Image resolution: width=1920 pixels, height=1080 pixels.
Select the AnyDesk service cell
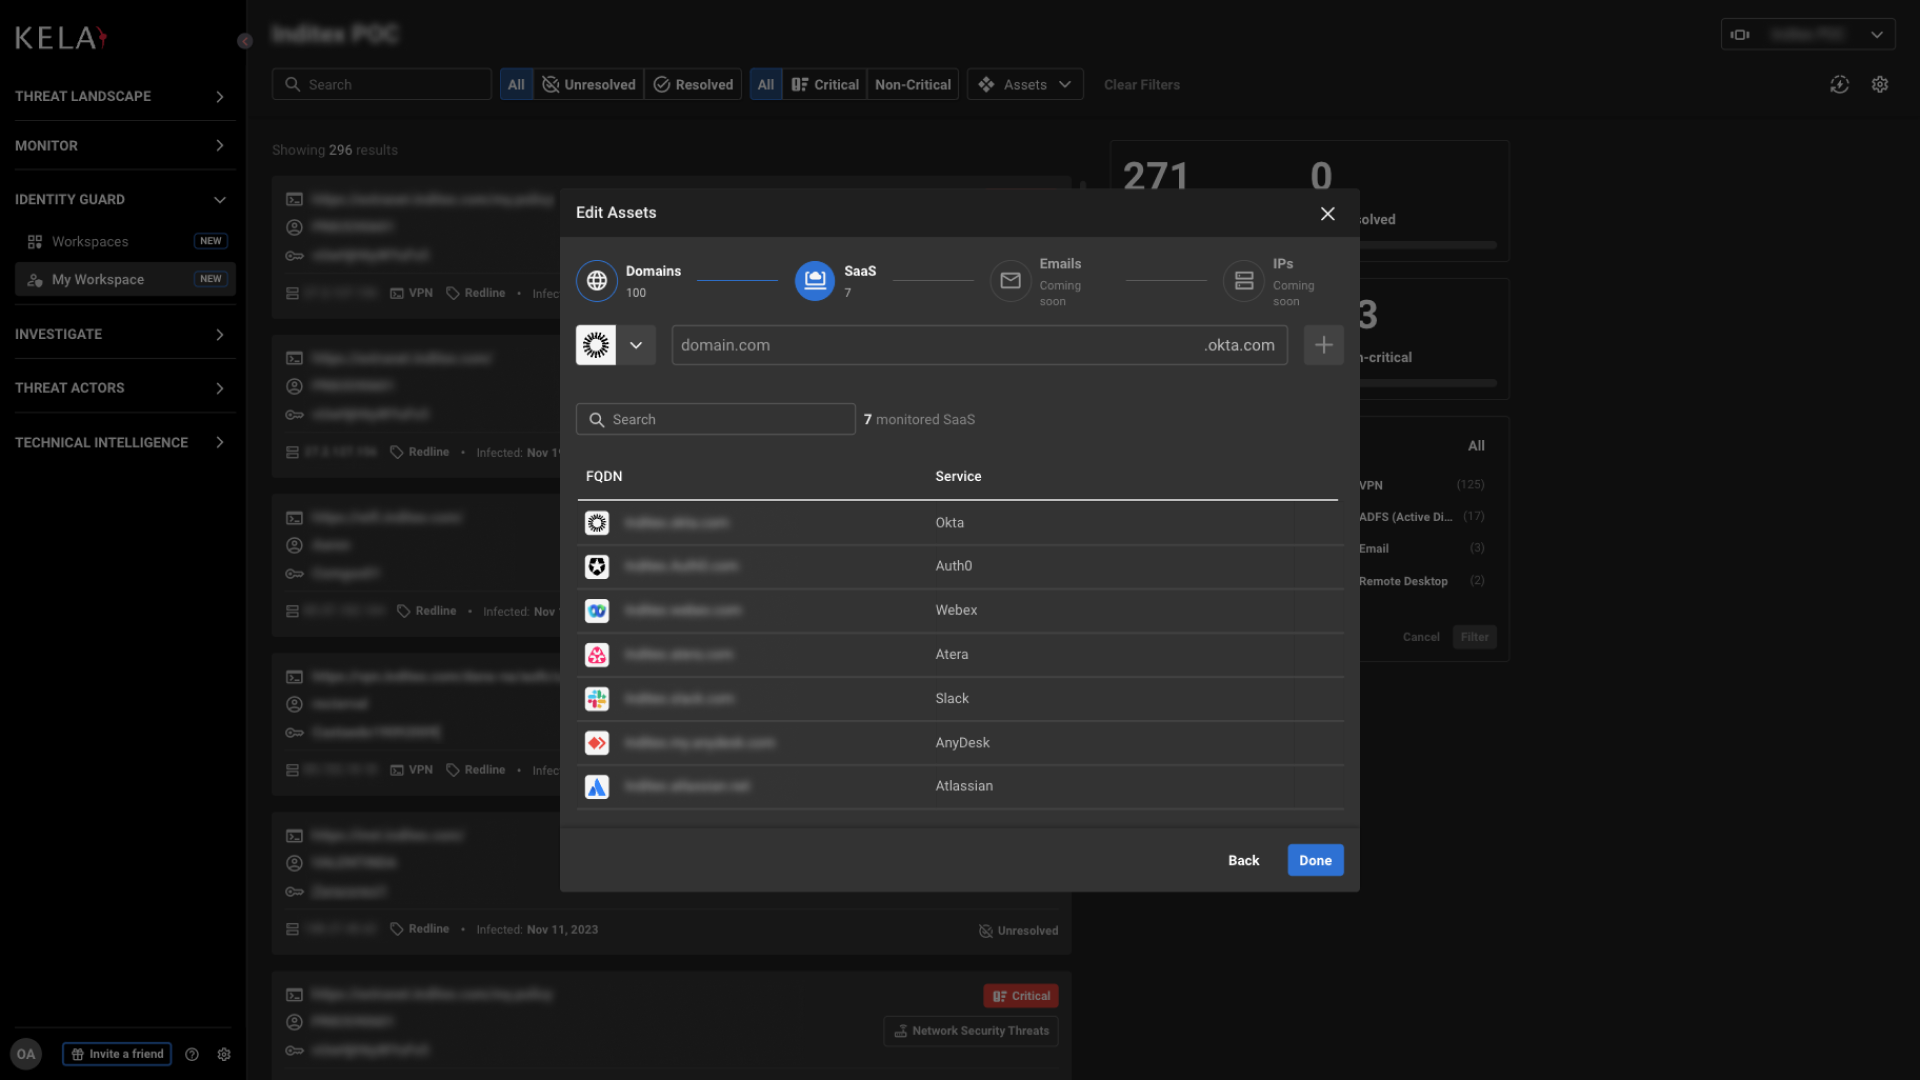click(963, 742)
